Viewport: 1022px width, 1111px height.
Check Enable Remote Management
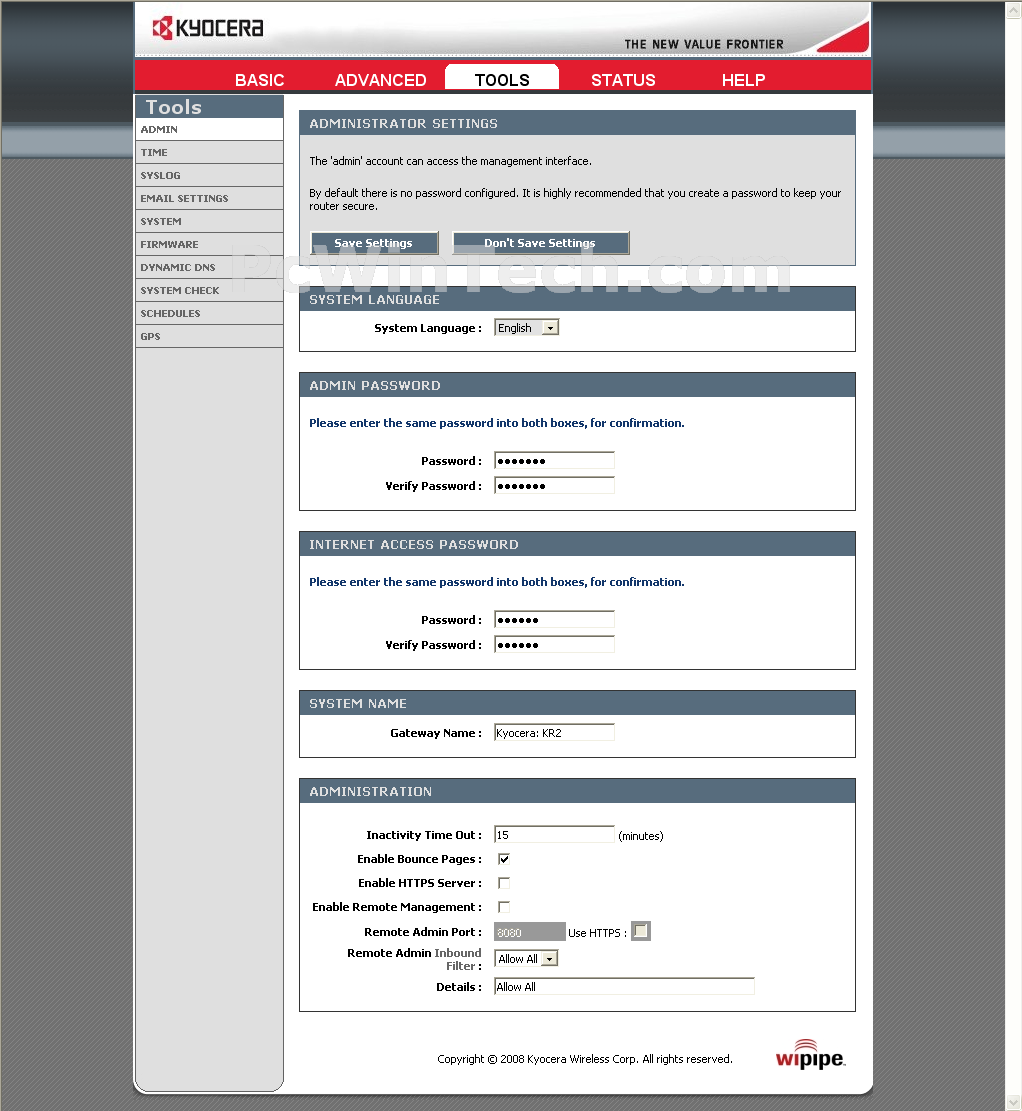coord(504,907)
